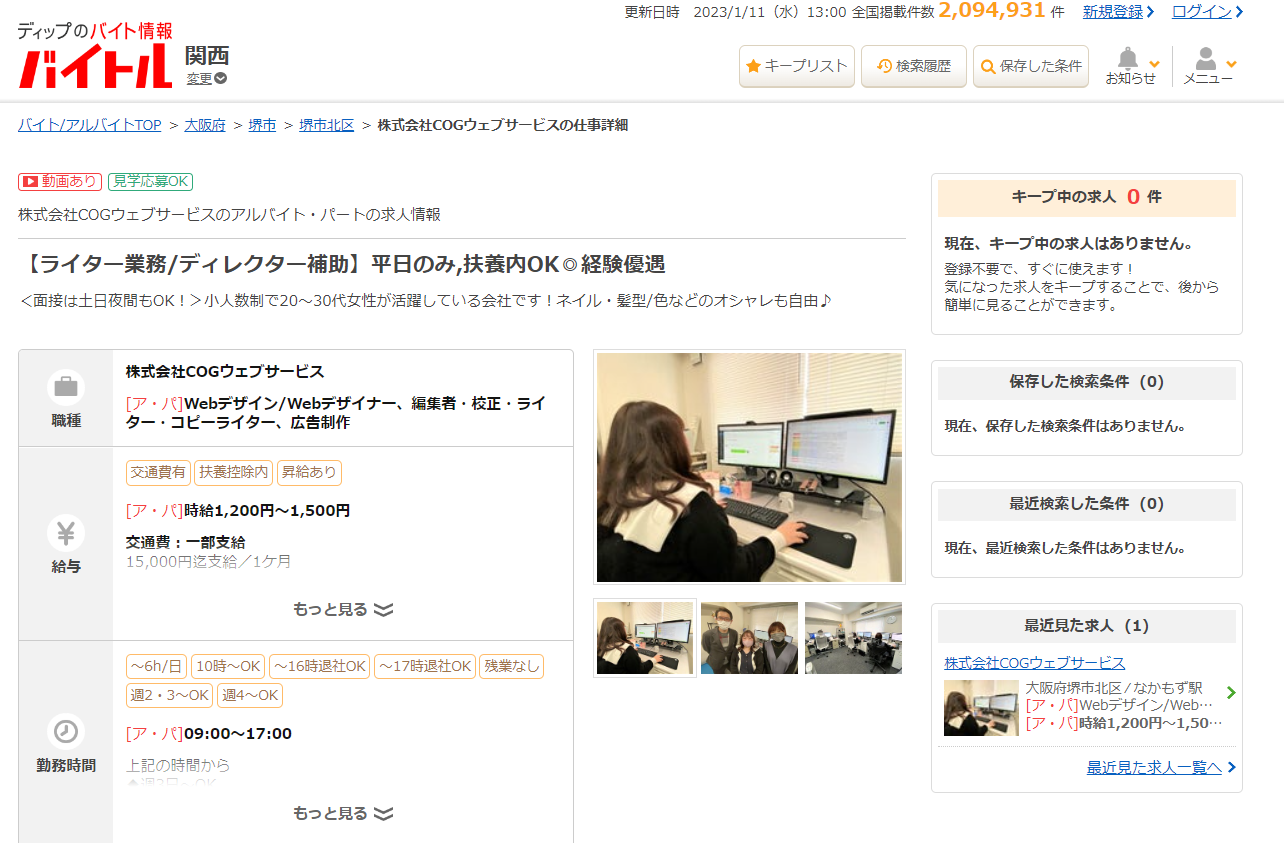
Task: Open the 検索履歴 history button
Action: click(914, 66)
